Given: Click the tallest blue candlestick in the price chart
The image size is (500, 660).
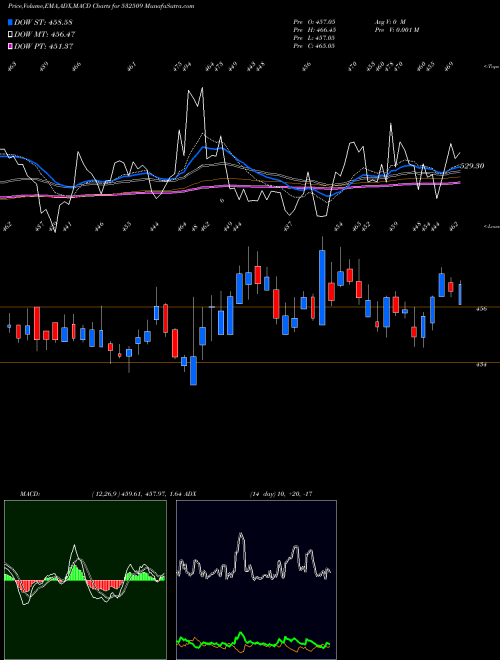Looking at the screenshot, I should 322,287.
